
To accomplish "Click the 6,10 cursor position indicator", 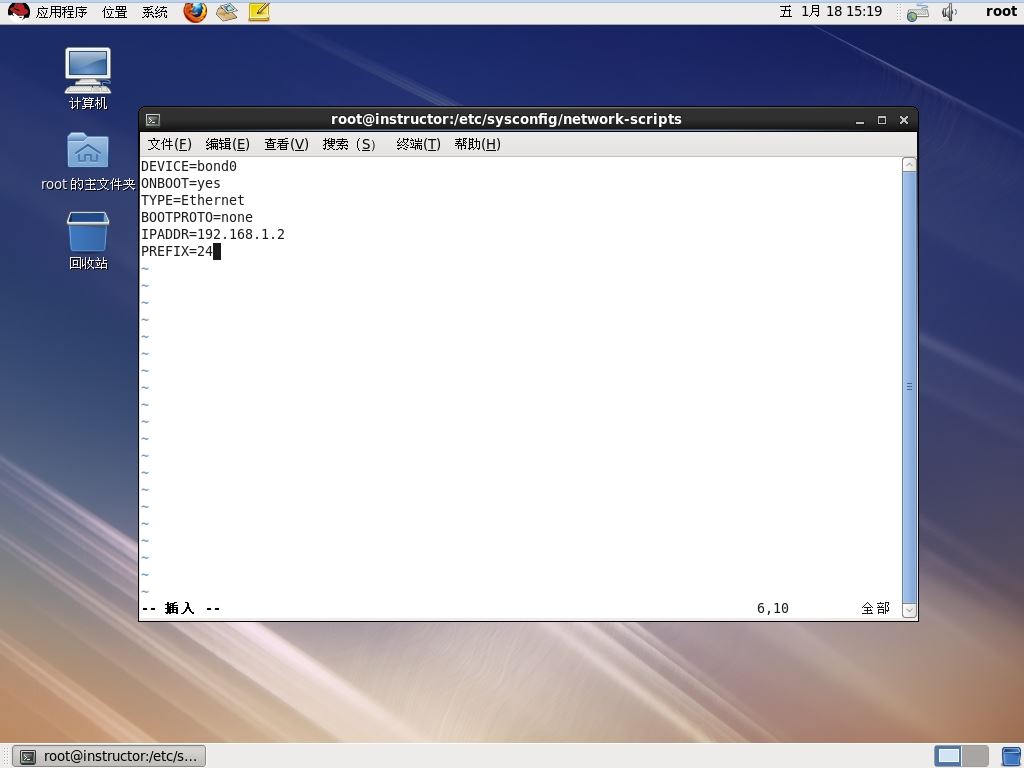I will pyautogui.click(x=773, y=609).
